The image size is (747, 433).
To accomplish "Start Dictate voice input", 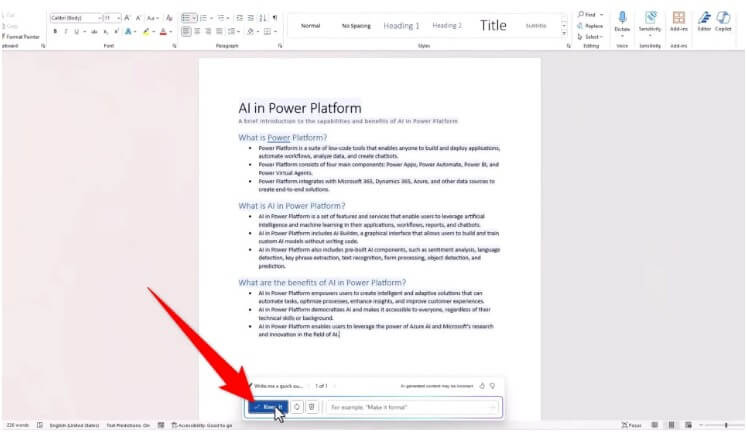I will coord(622,22).
